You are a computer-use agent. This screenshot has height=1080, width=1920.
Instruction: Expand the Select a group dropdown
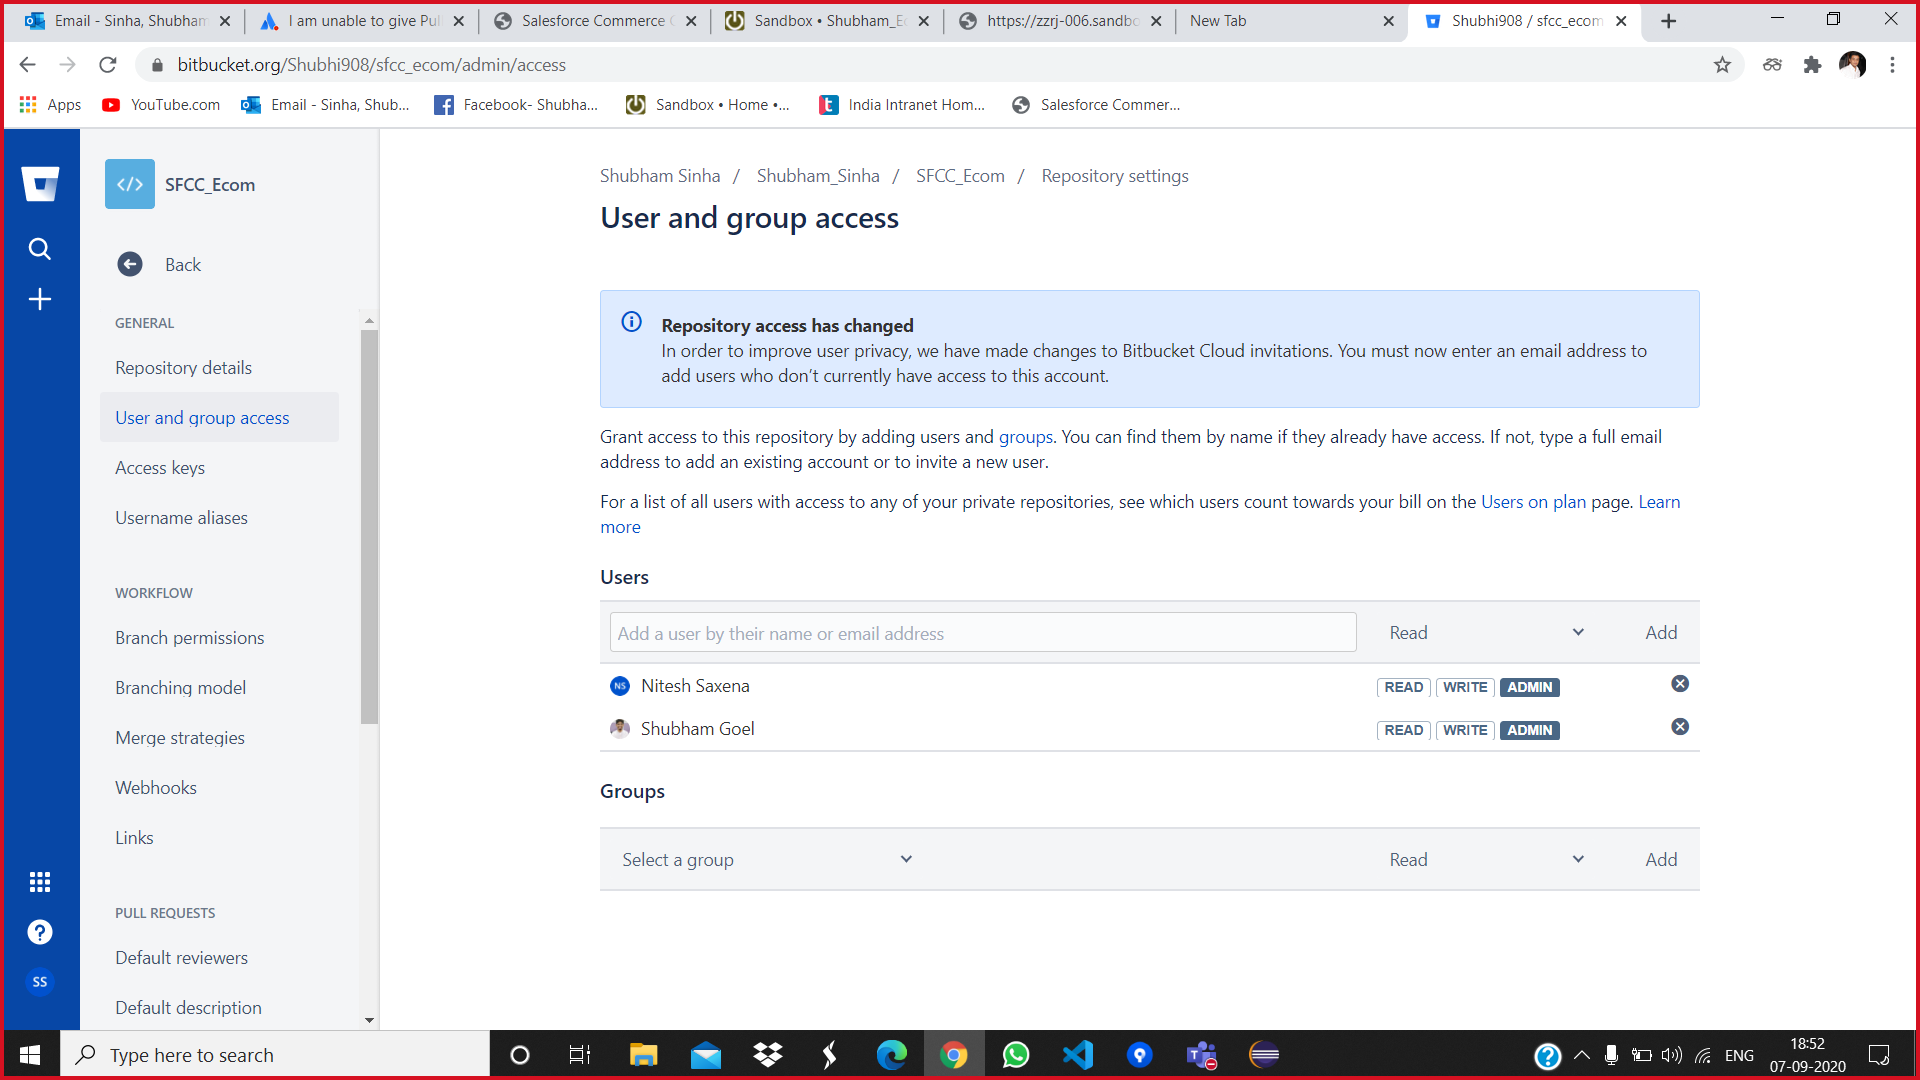coord(765,858)
